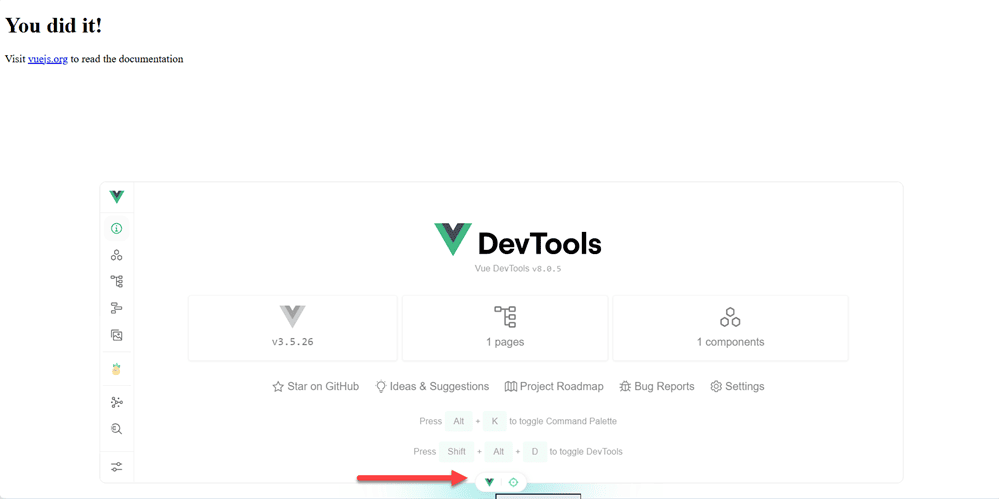The image size is (1000, 499).
Task: Click the 1 components card
Action: (x=730, y=328)
